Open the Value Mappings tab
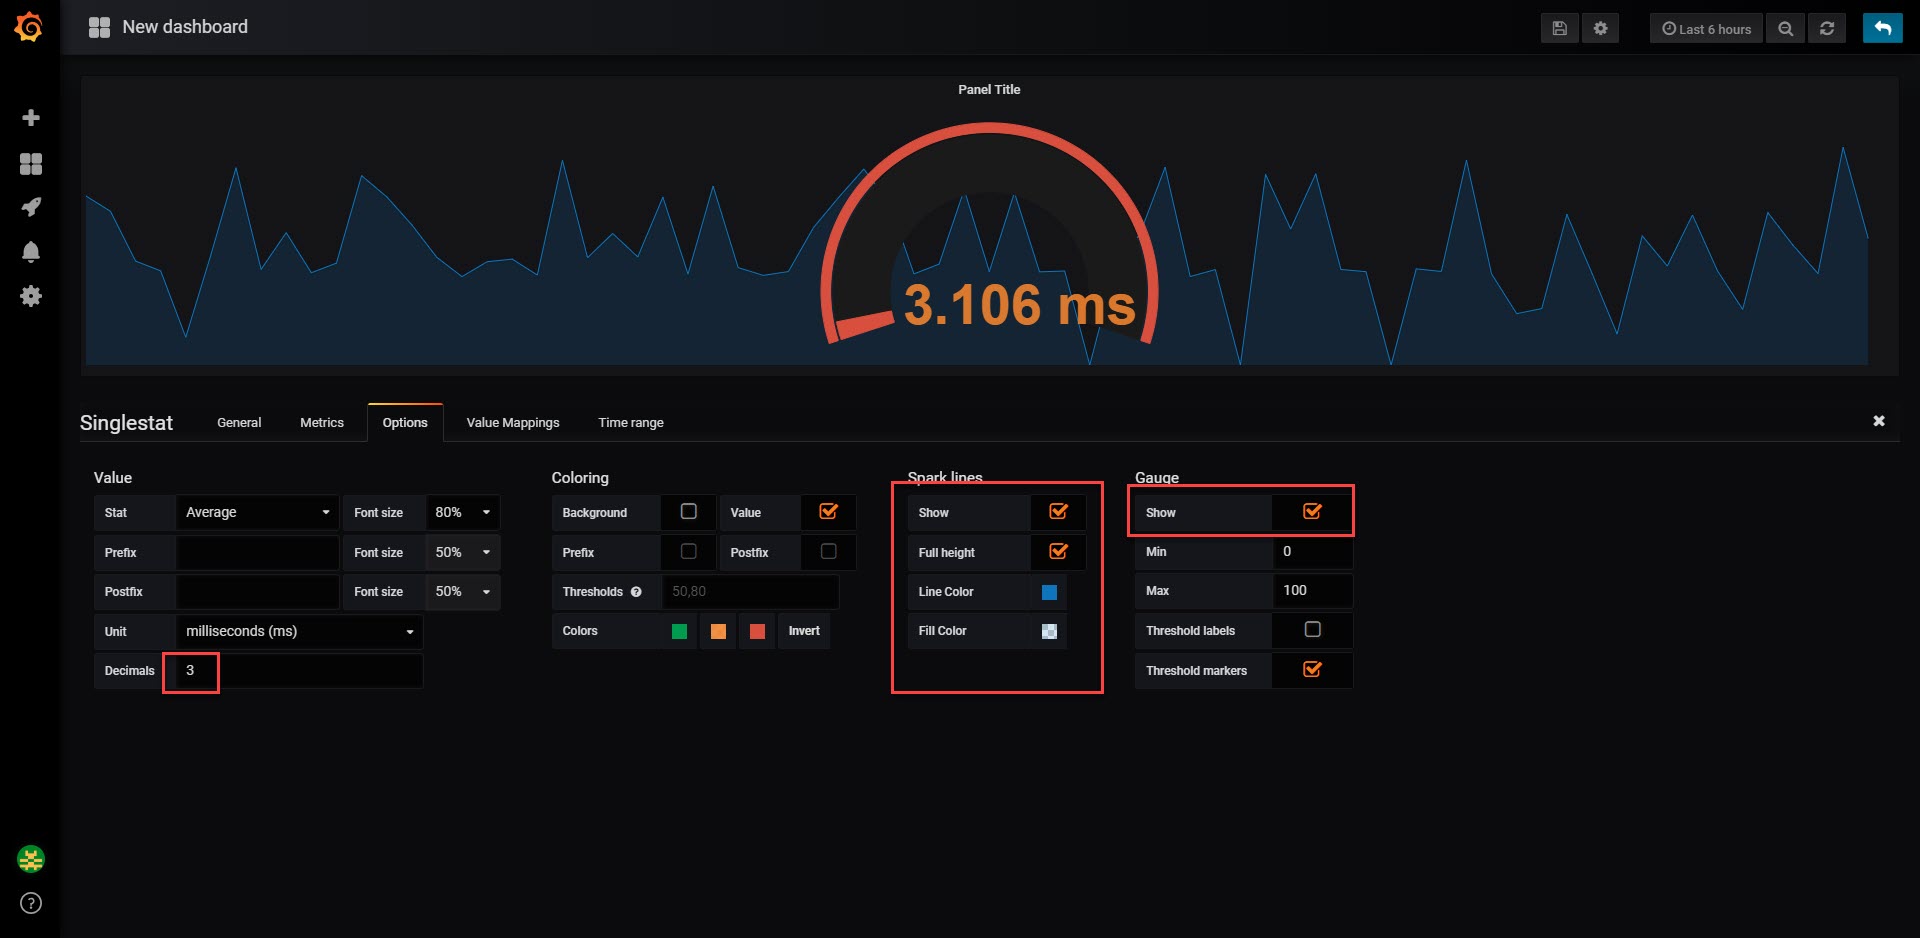 pyautogui.click(x=513, y=423)
